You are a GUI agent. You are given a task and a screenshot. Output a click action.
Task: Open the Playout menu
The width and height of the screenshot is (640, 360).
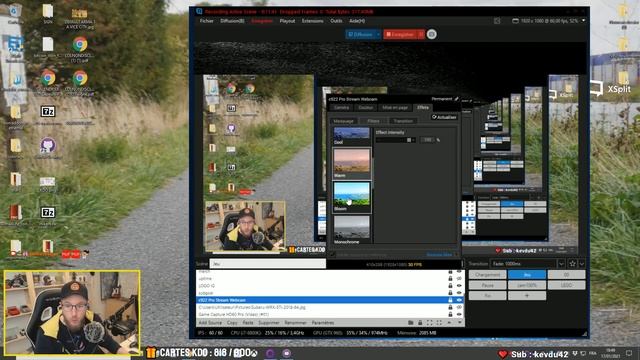287,21
